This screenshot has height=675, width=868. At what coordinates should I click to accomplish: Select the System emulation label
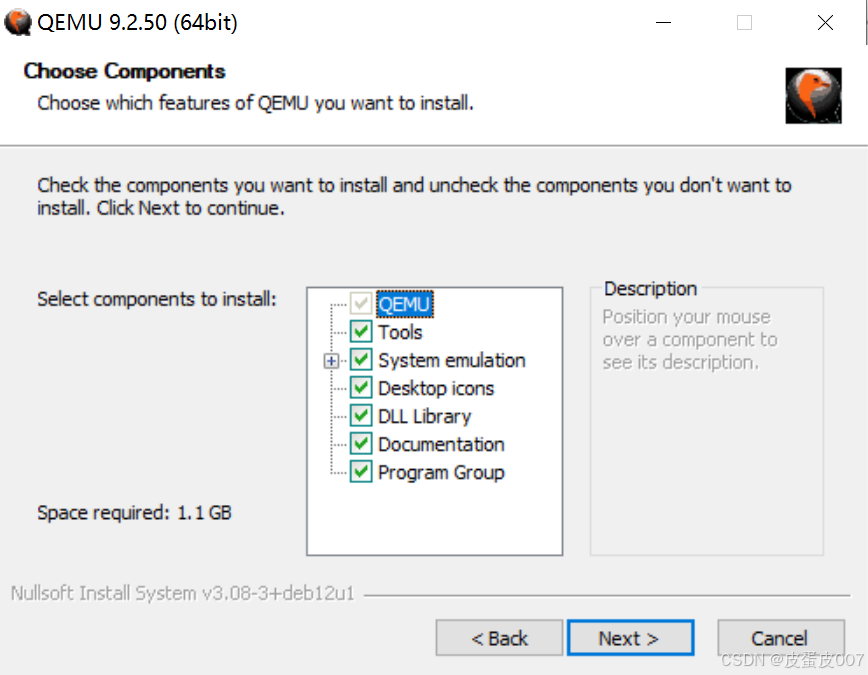coord(452,360)
